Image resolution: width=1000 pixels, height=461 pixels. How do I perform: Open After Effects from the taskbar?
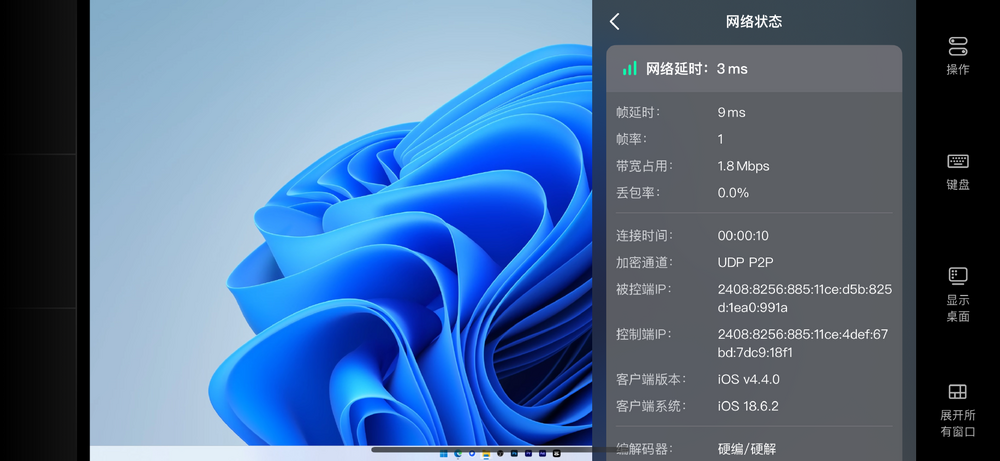(542, 453)
